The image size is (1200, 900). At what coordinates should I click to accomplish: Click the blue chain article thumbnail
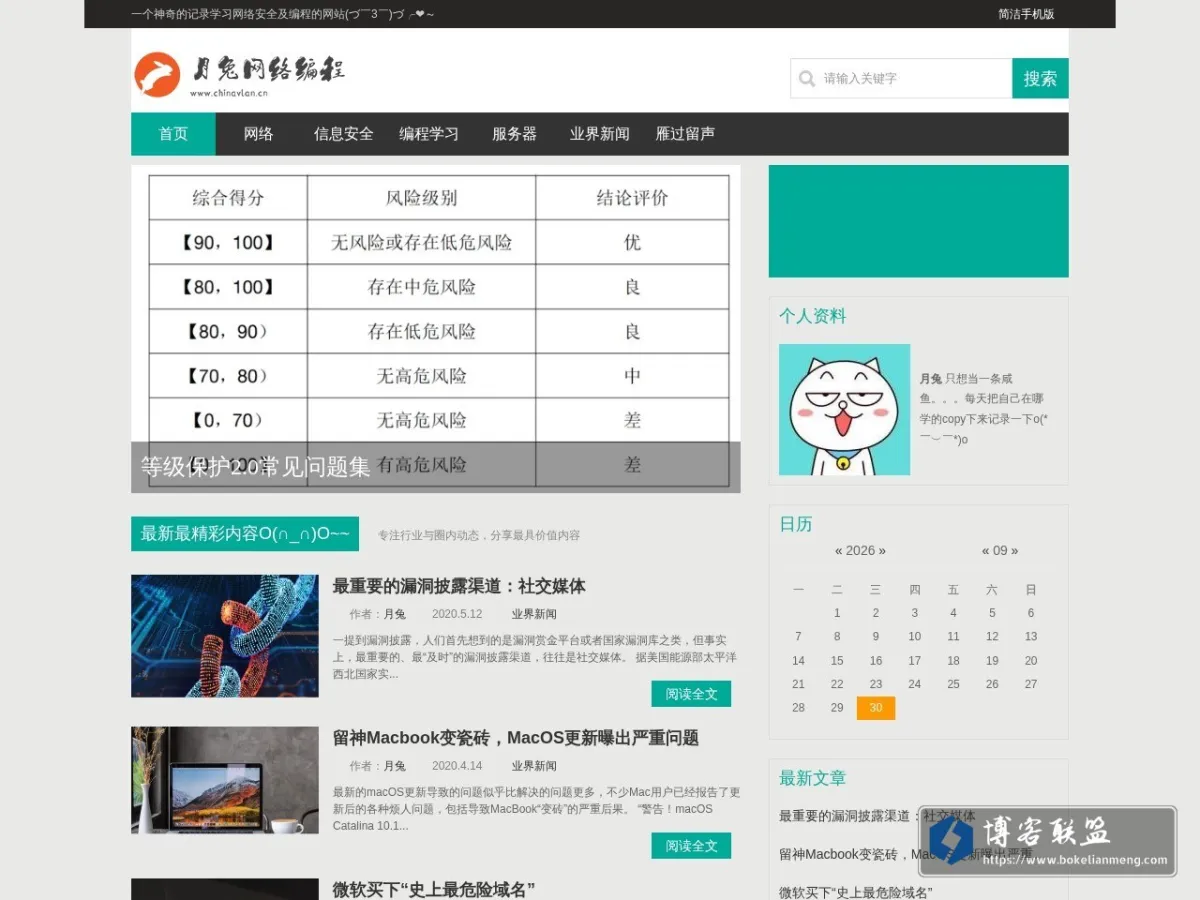tap(225, 636)
